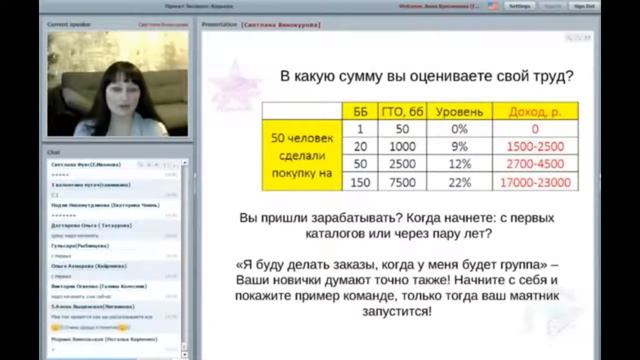Click the chat scrollbar up arrow
Image resolution: width=640 pixels, height=360 pixels.
[x=184, y=162]
